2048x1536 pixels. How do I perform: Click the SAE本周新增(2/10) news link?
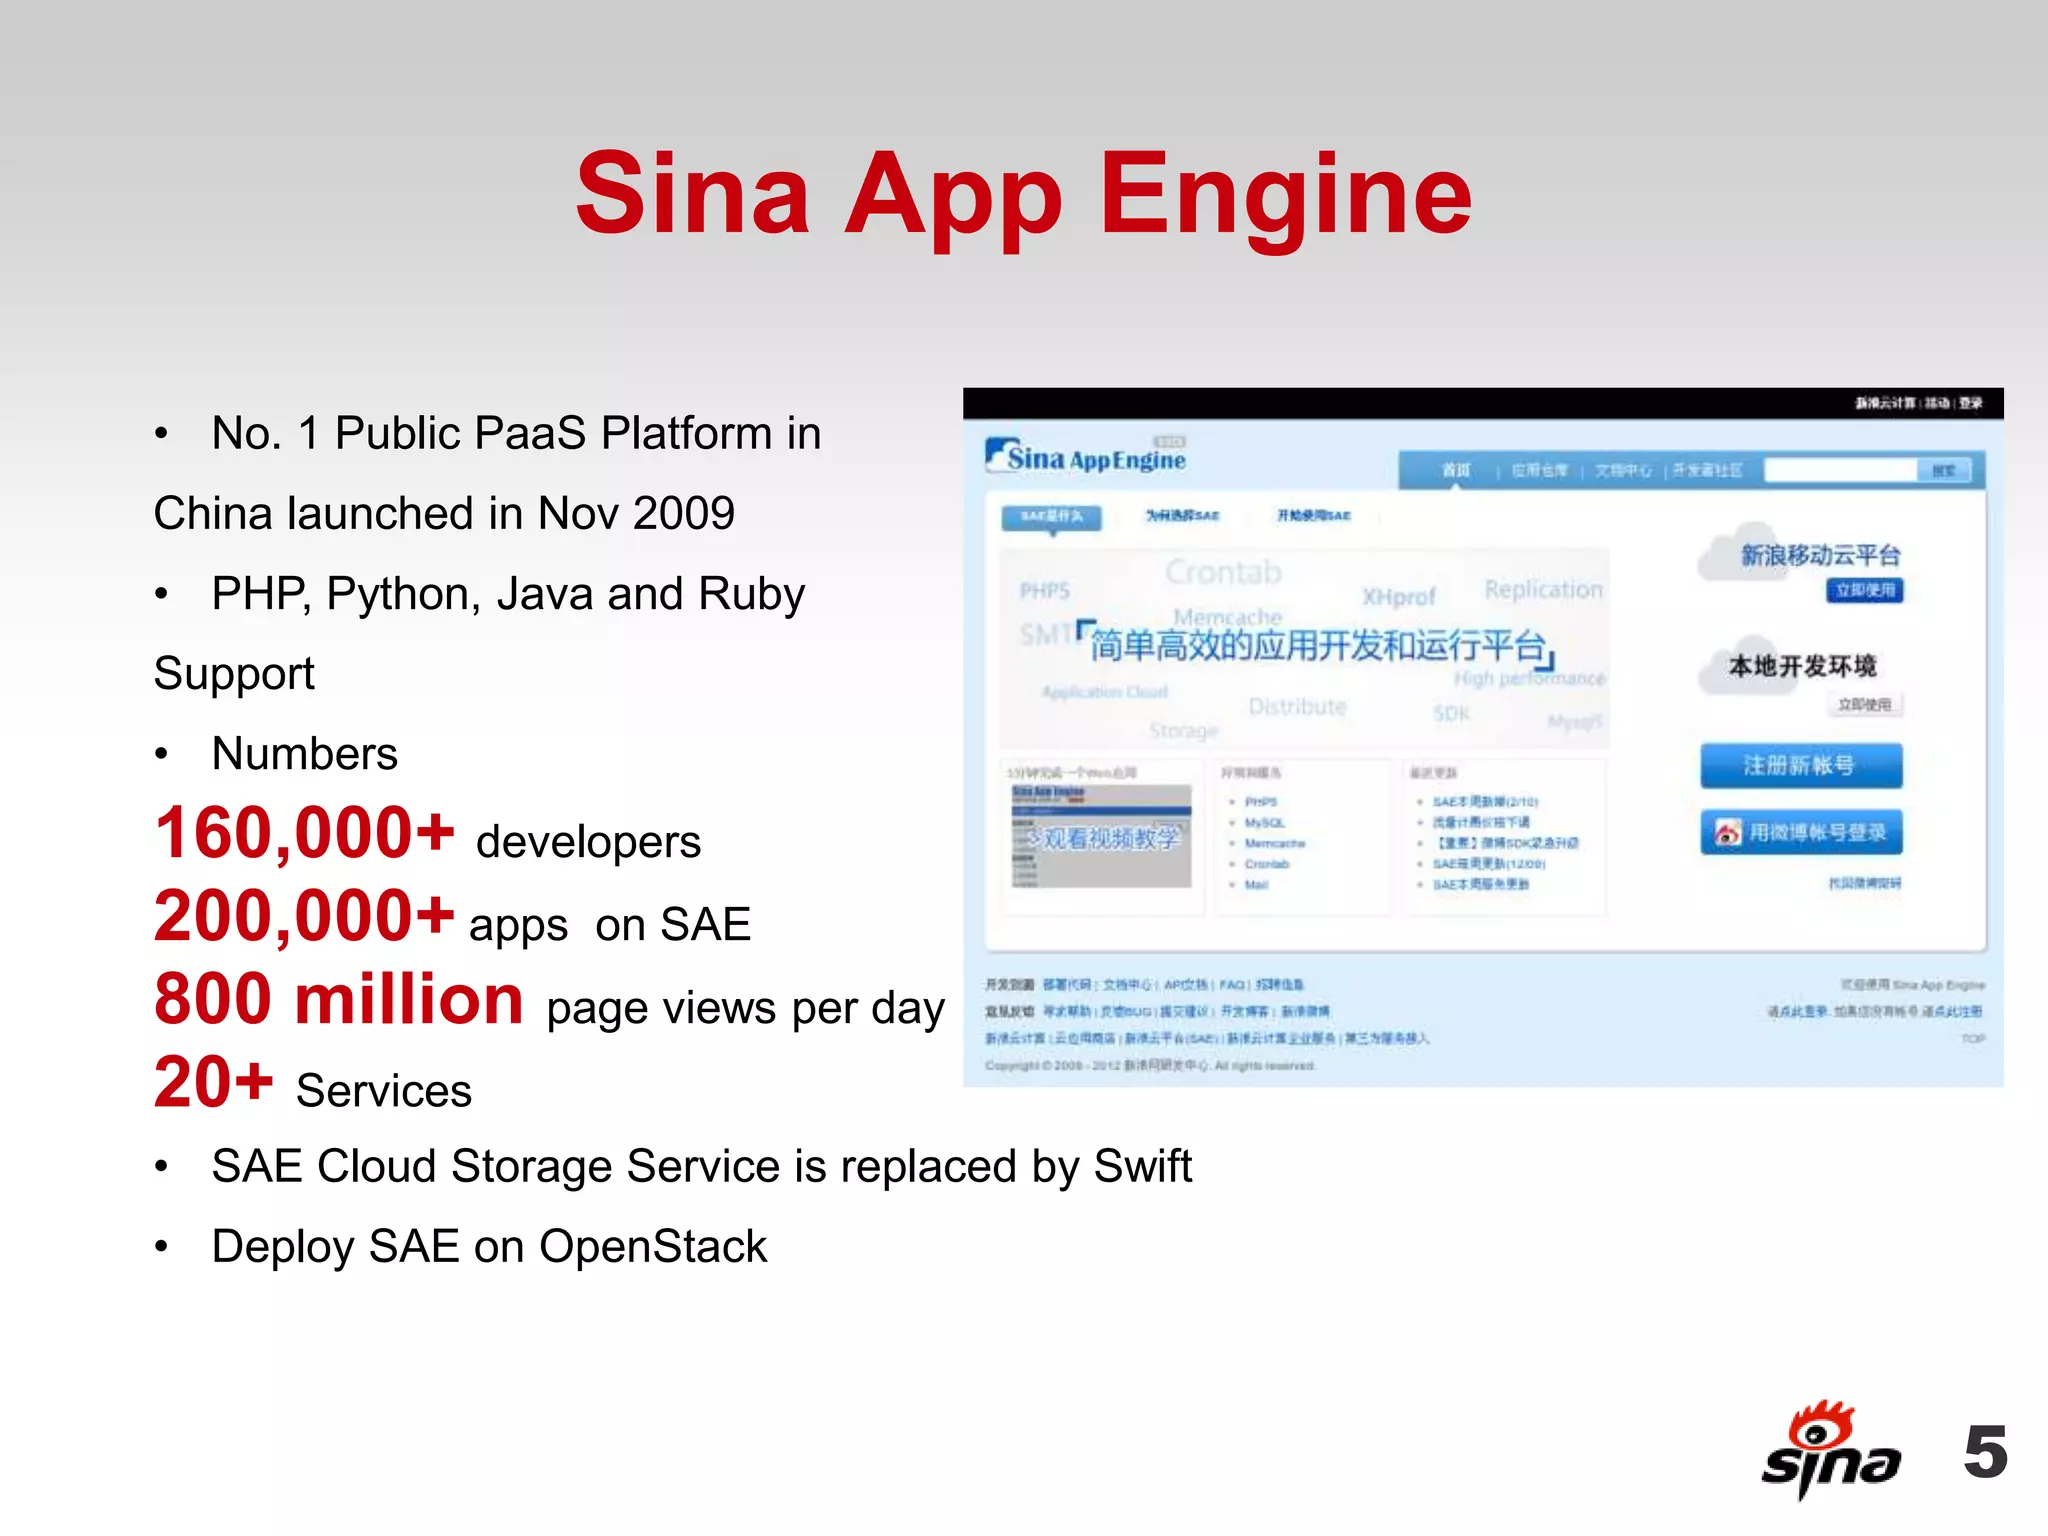click(x=1485, y=802)
